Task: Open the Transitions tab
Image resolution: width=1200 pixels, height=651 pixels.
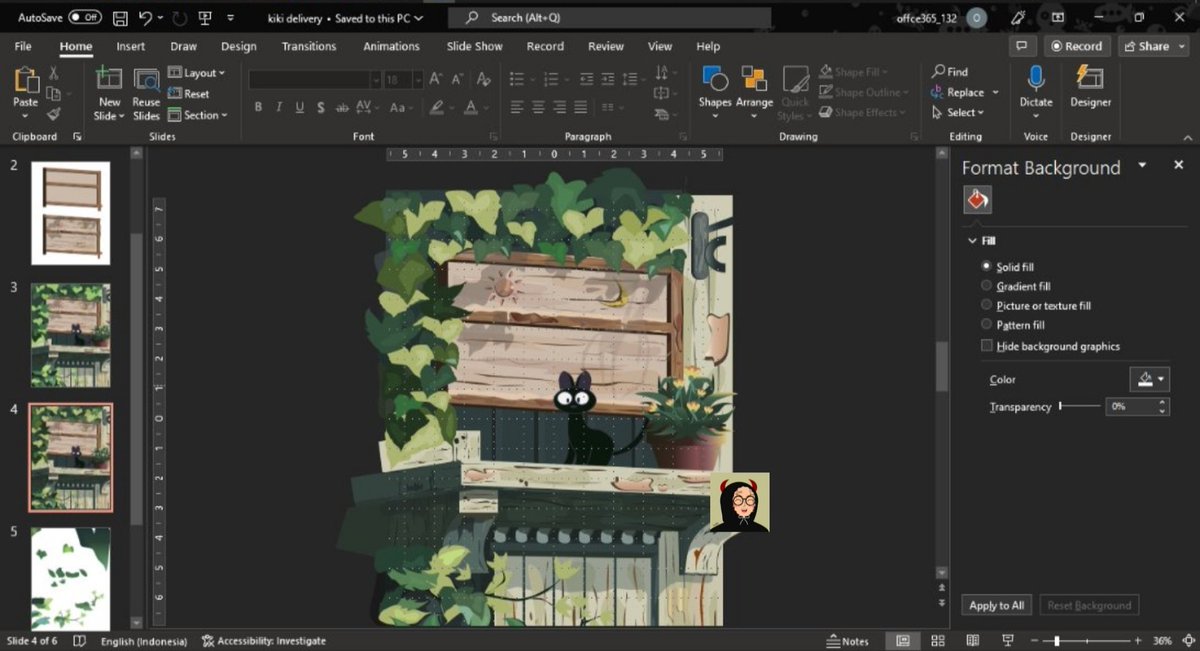Action: click(x=309, y=46)
